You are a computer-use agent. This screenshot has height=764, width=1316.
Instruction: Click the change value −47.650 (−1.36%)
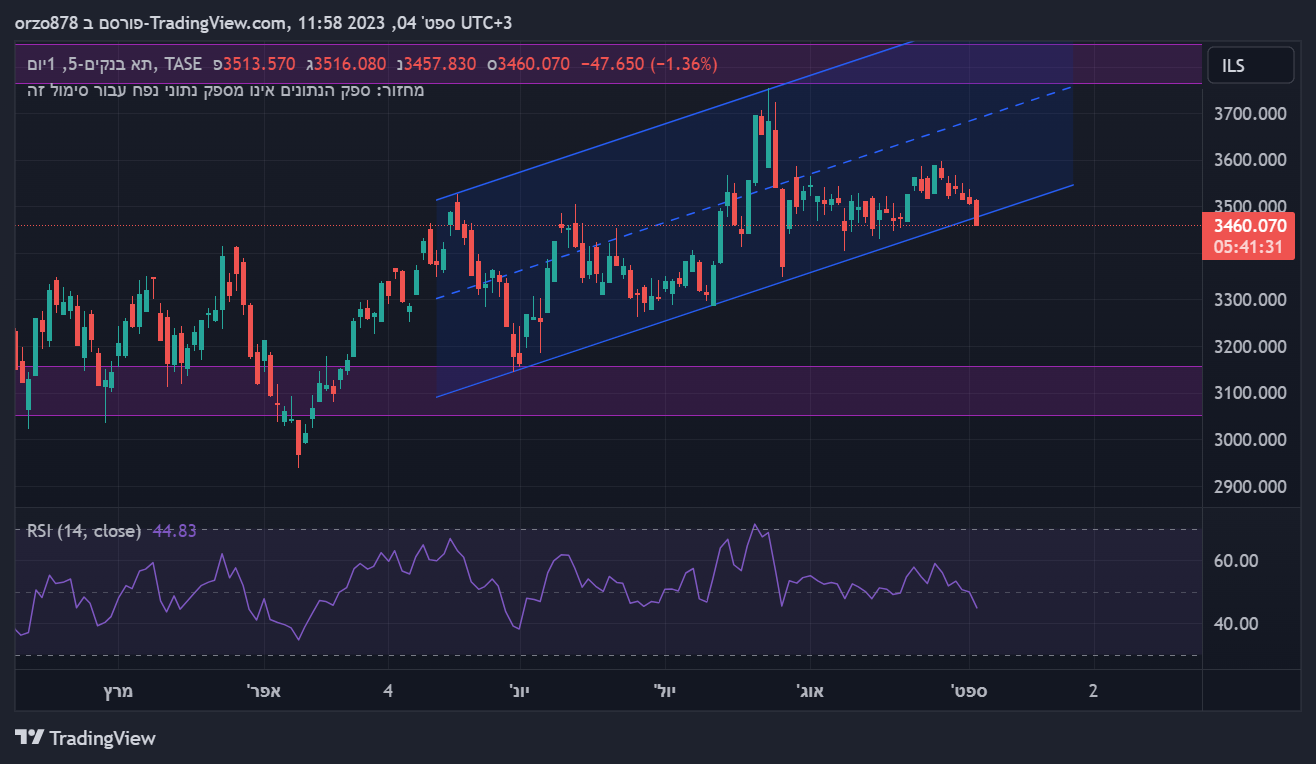click(x=650, y=64)
